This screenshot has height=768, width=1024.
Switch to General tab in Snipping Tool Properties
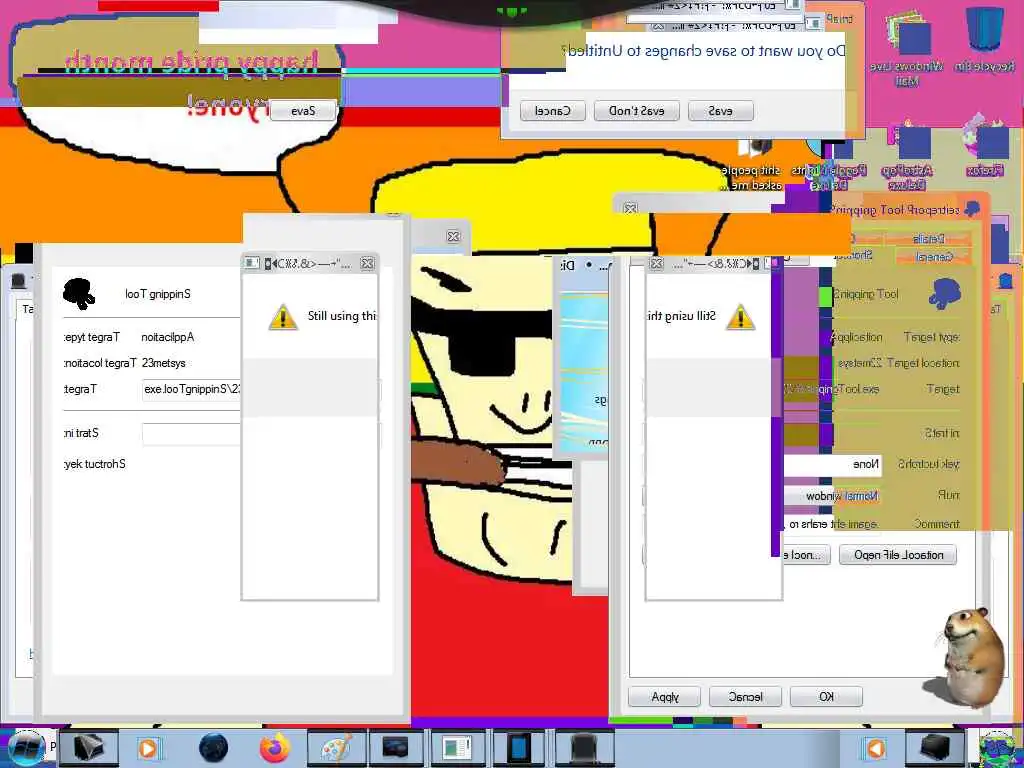click(934, 257)
